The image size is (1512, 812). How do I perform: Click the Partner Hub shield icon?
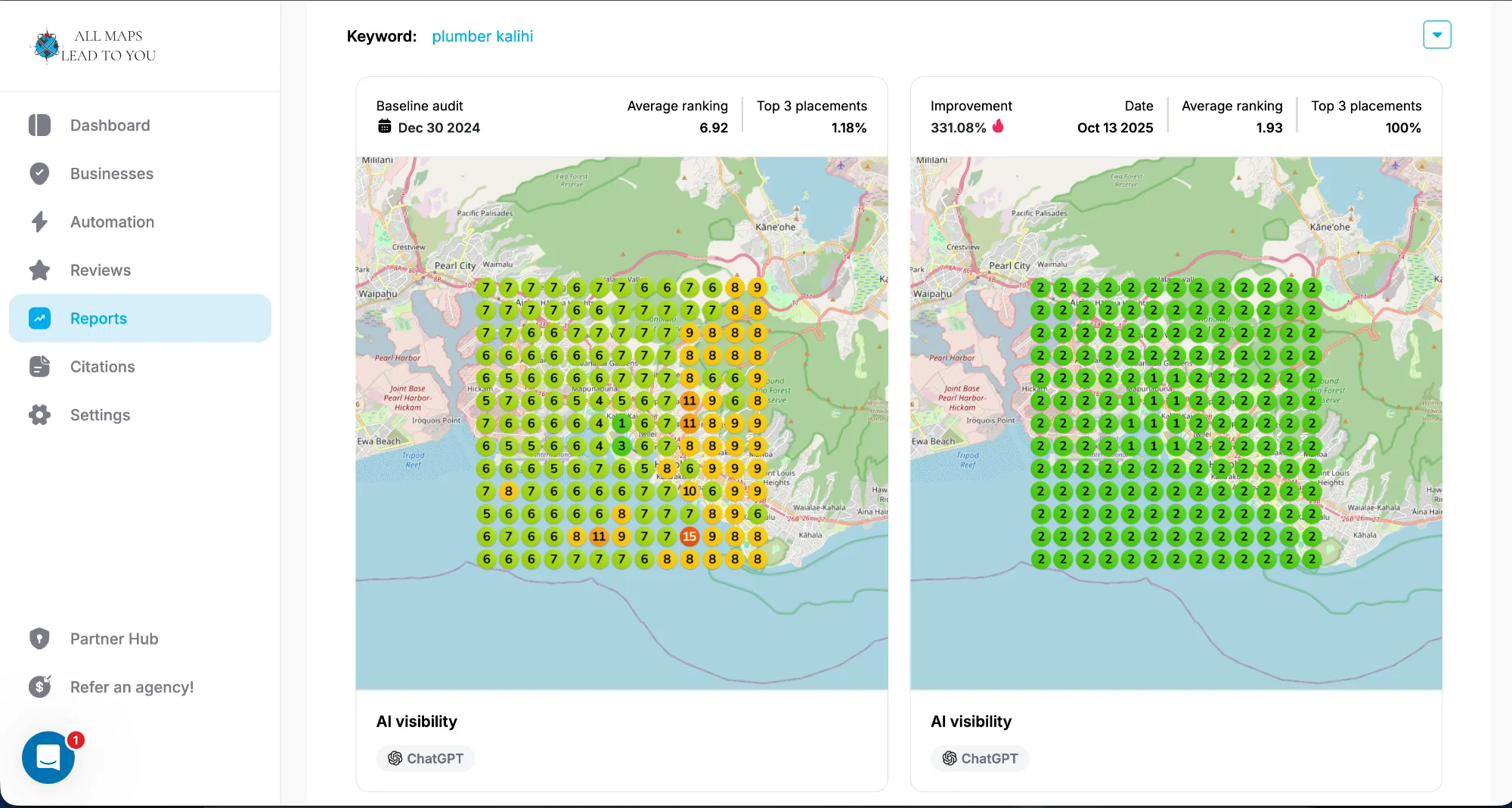coord(40,639)
